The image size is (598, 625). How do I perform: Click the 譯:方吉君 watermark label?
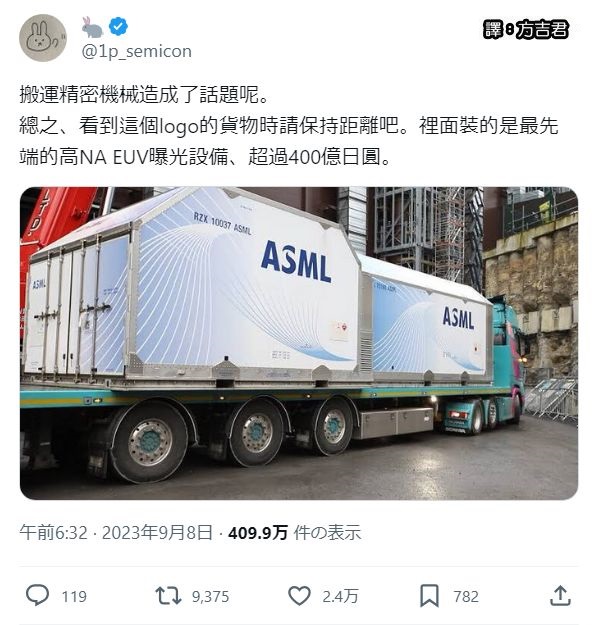pyautogui.click(x=526, y=30)
